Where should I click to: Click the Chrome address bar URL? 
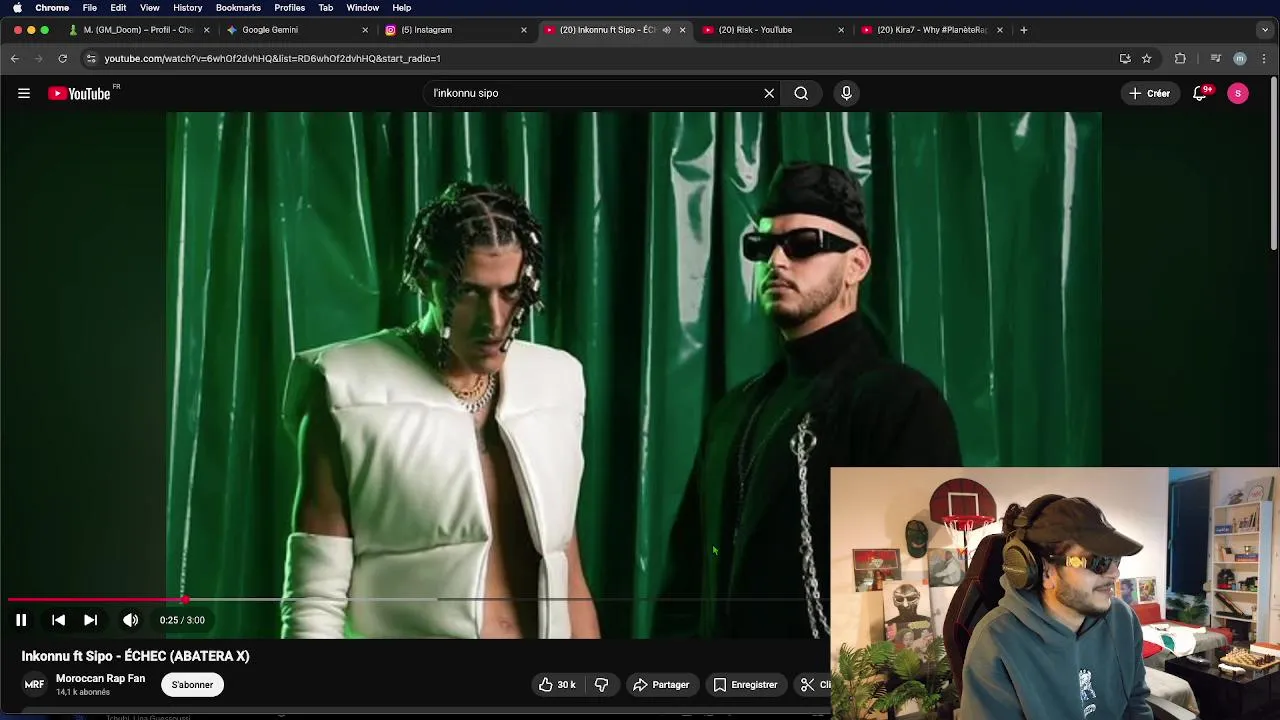tap(272, 59)
